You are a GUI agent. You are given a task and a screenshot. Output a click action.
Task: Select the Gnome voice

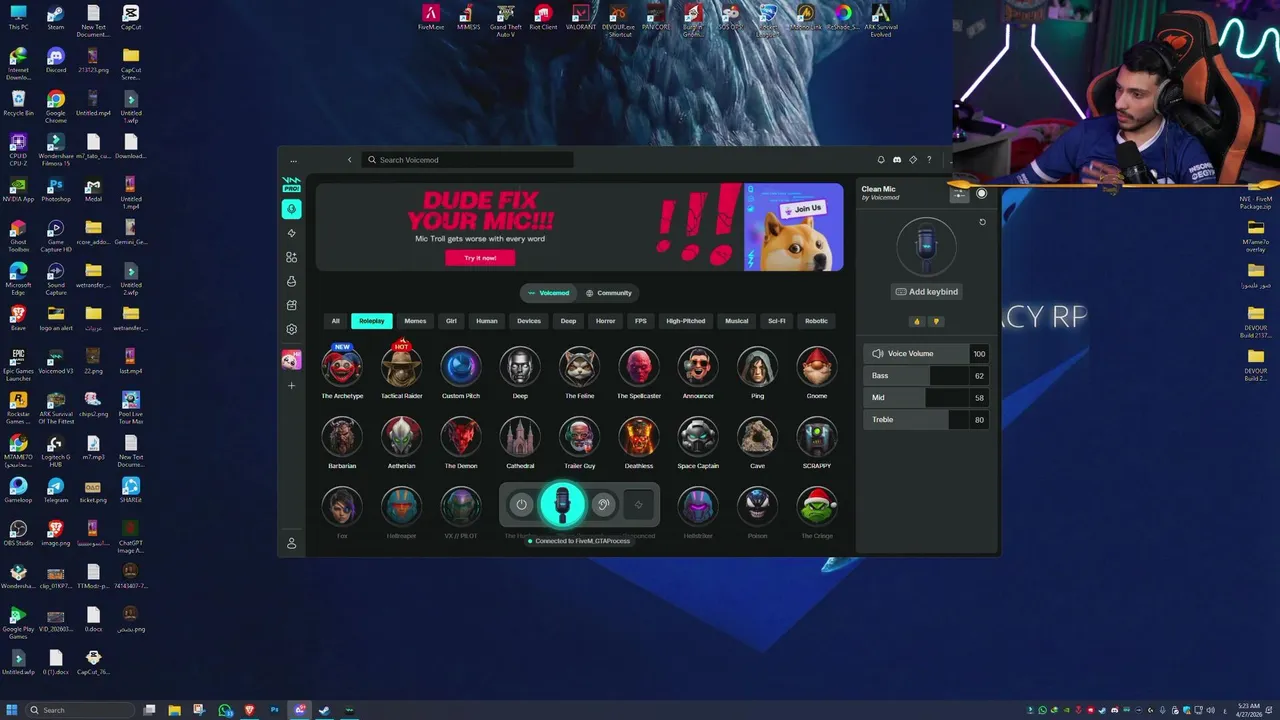[817, 372]
